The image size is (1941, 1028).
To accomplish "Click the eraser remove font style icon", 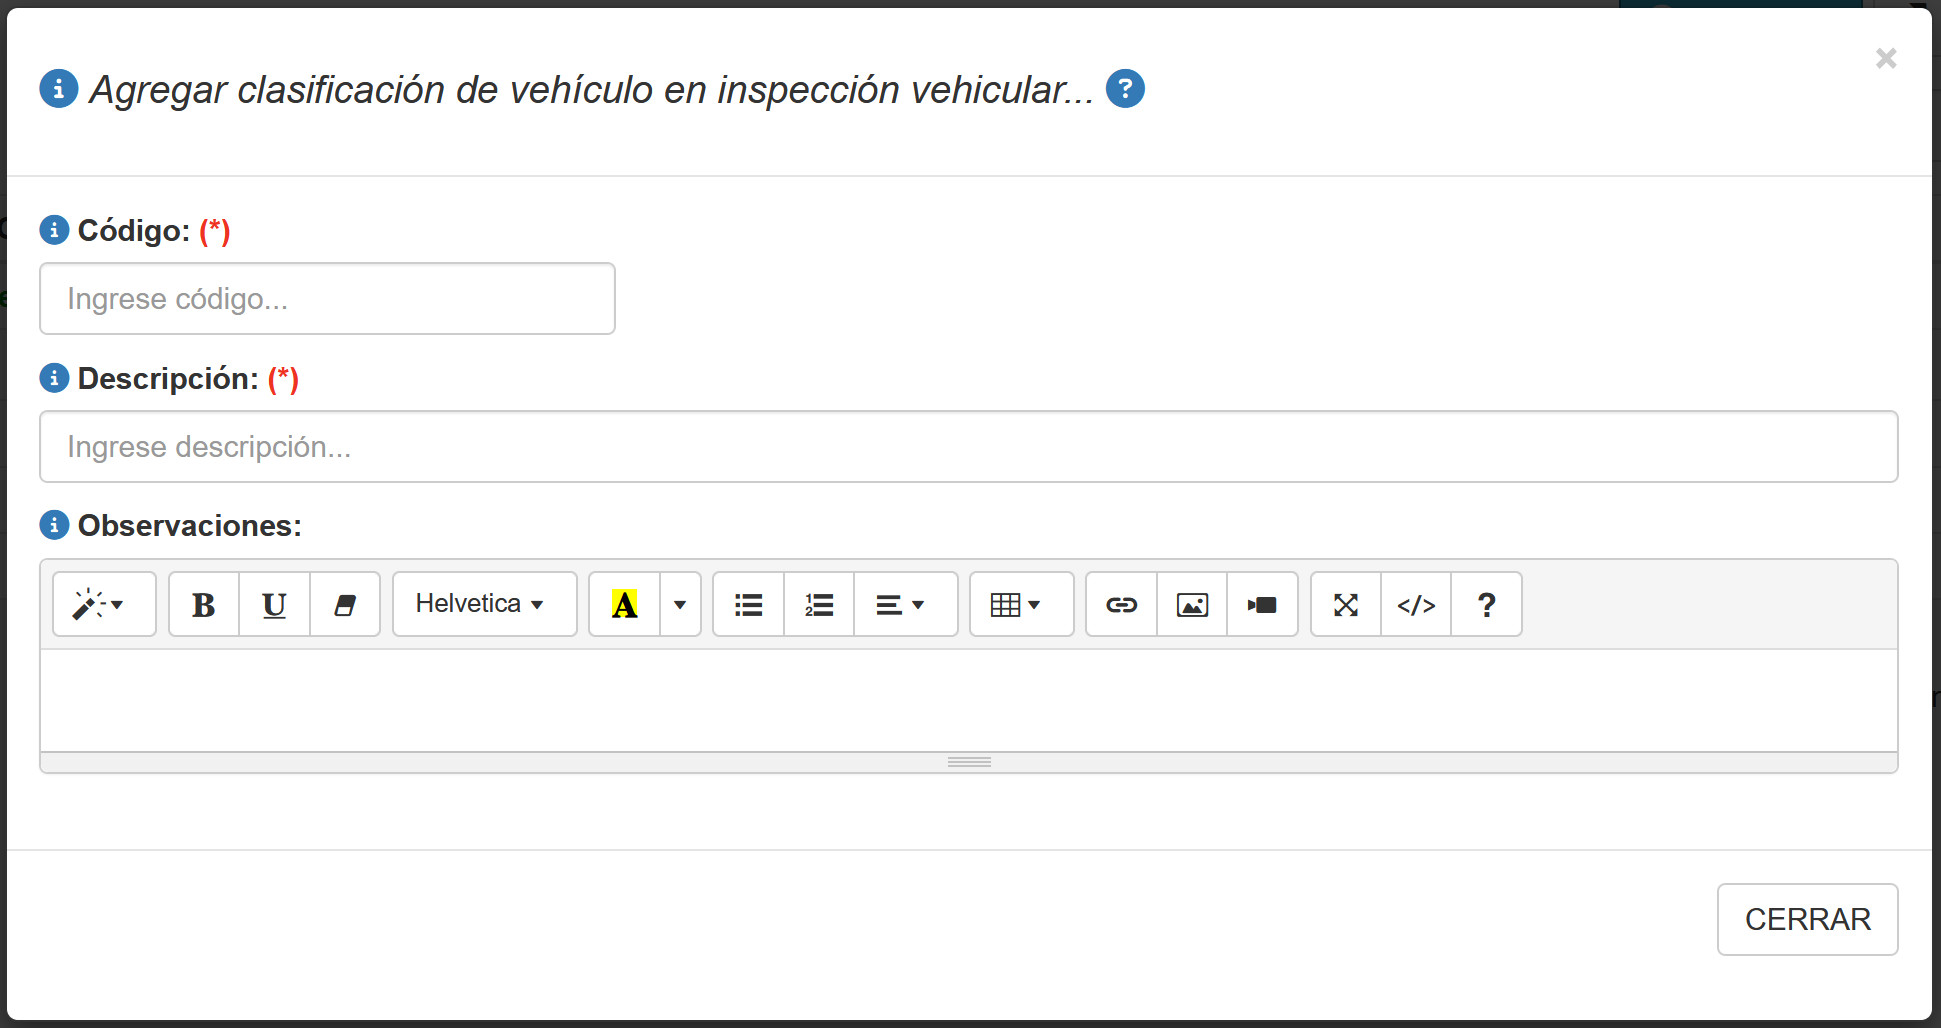I will tap(345, 604).
